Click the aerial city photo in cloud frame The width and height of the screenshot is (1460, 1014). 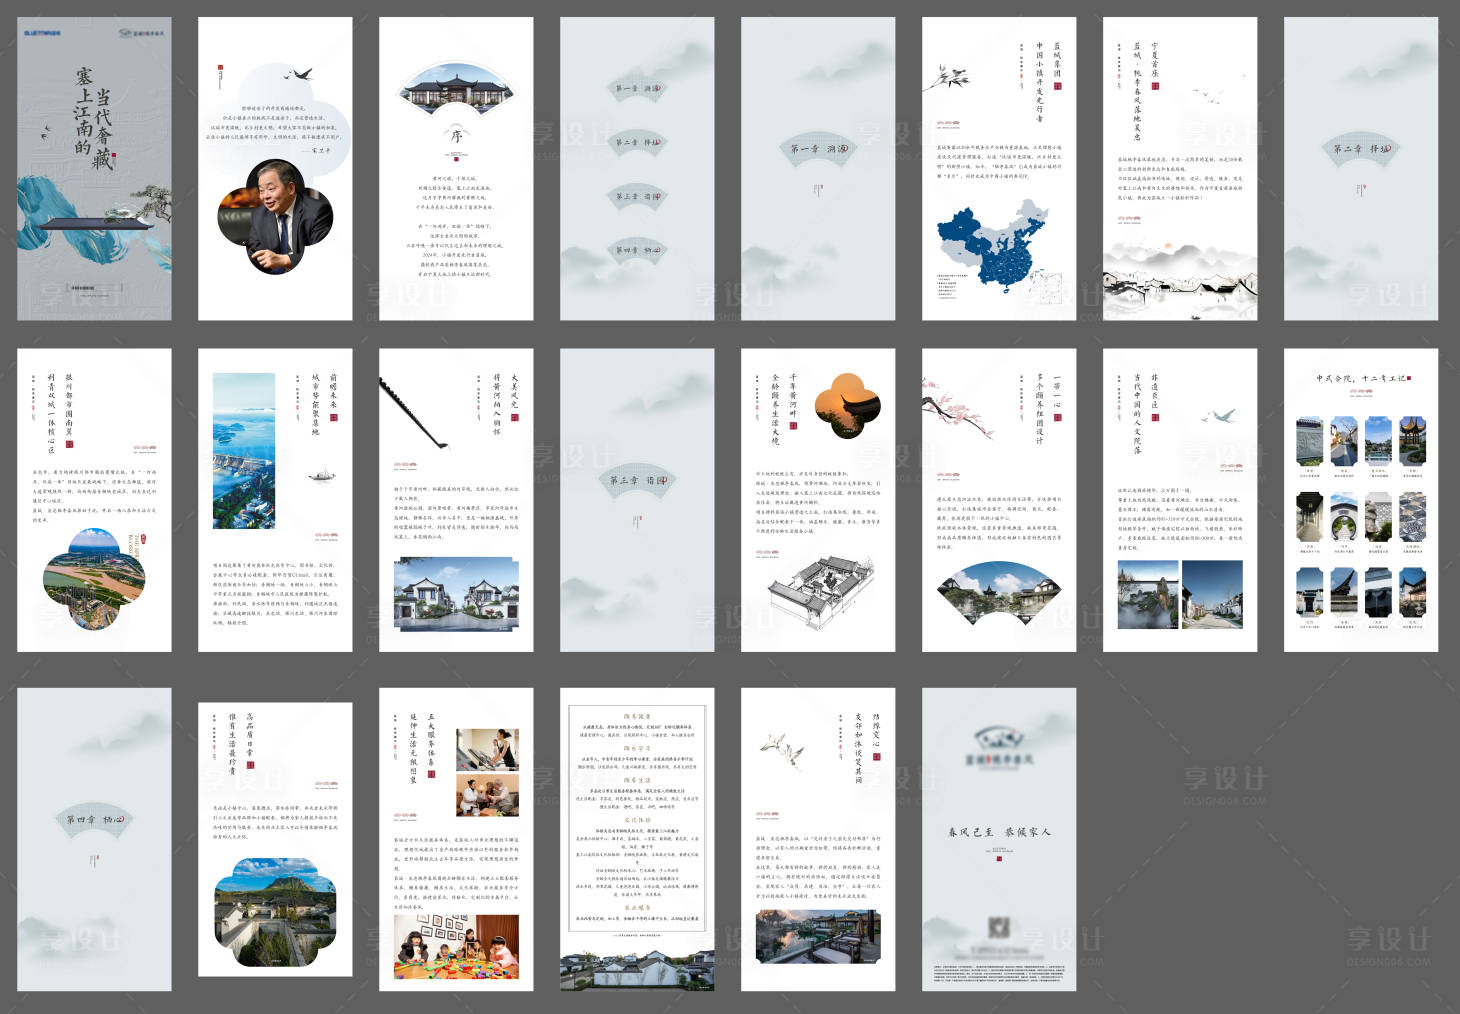click(x=94, y=579)
